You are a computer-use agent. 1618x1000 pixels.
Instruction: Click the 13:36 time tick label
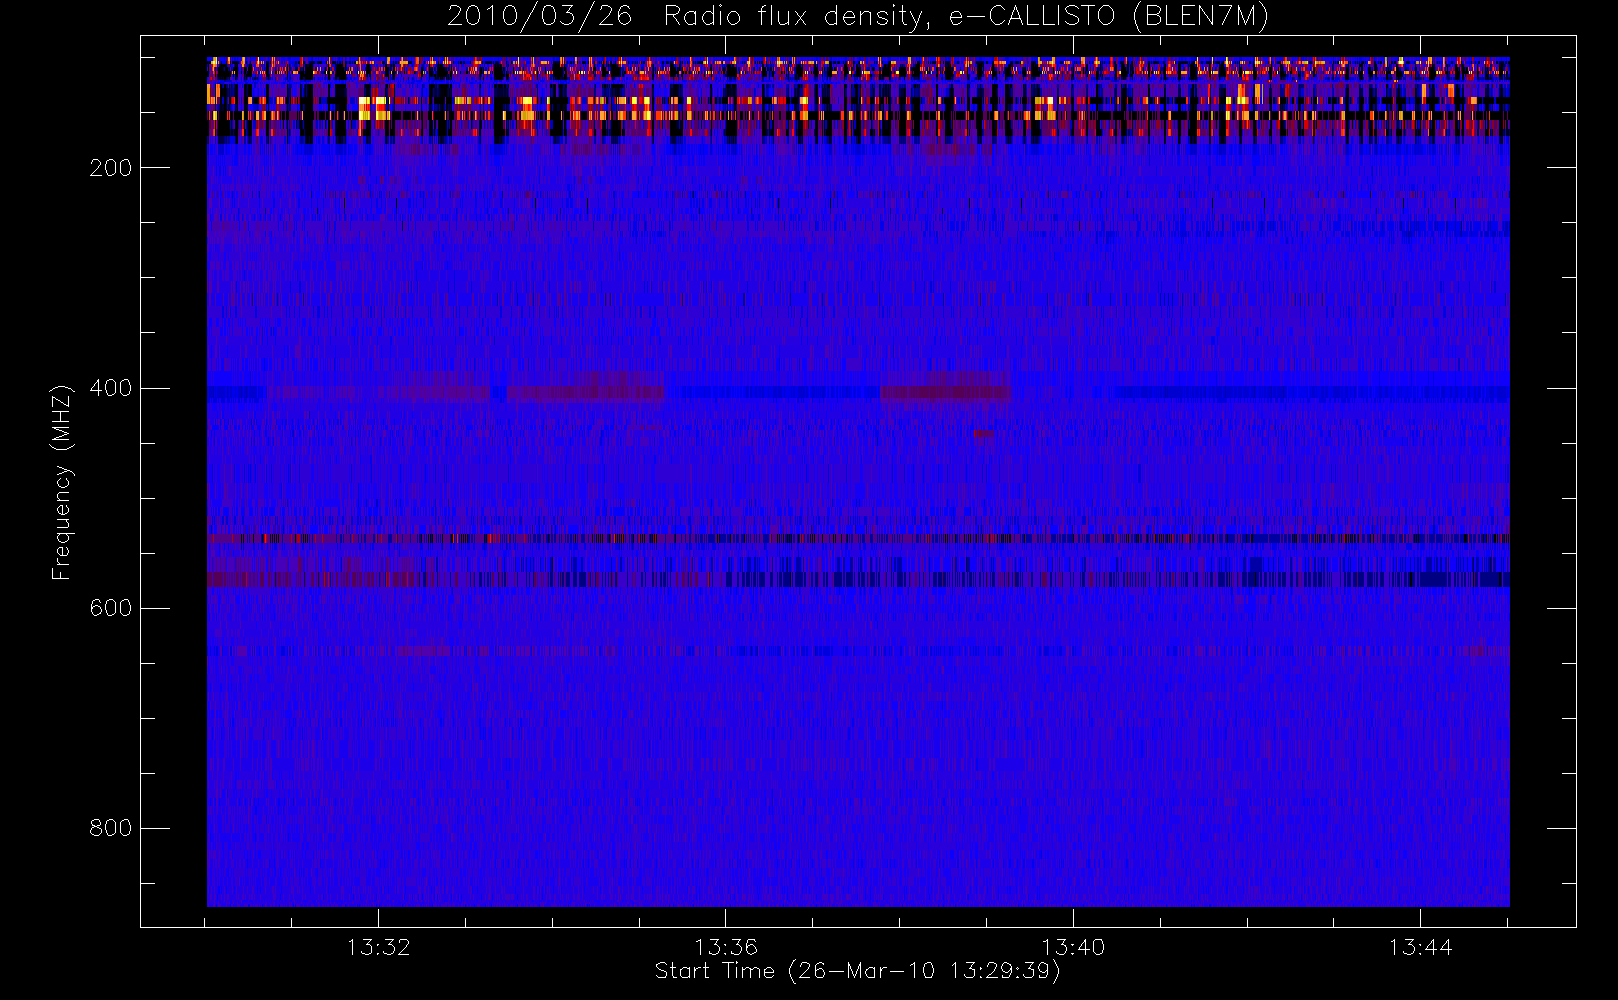726,947
